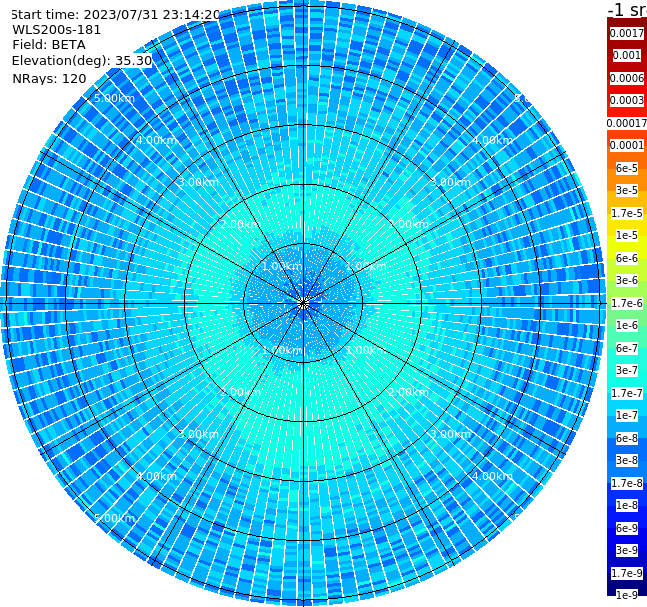Select the 1e-7 colorbar label
Viewport: 647px width, 607px height.
[627, 415]
